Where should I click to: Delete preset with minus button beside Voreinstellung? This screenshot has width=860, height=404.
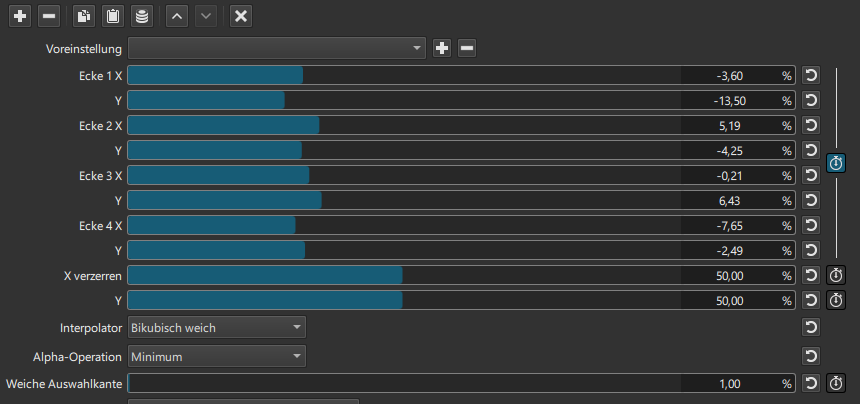467,48
